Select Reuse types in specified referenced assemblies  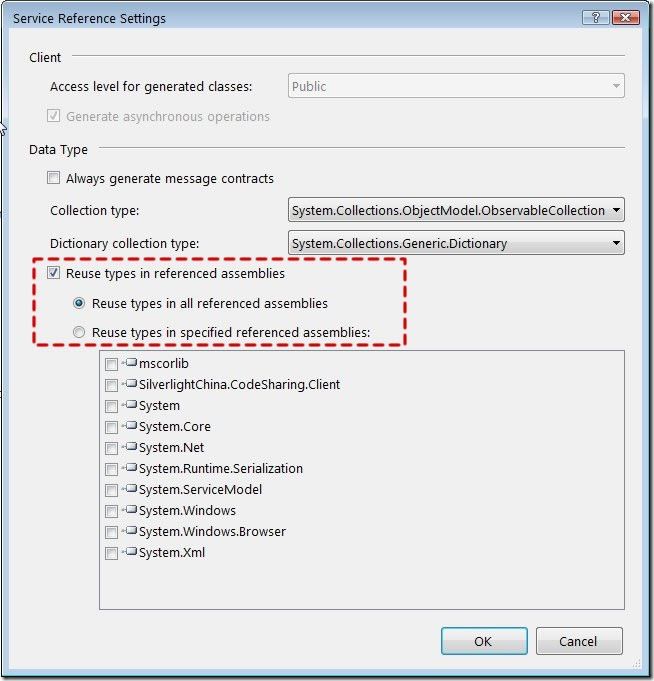79,332
